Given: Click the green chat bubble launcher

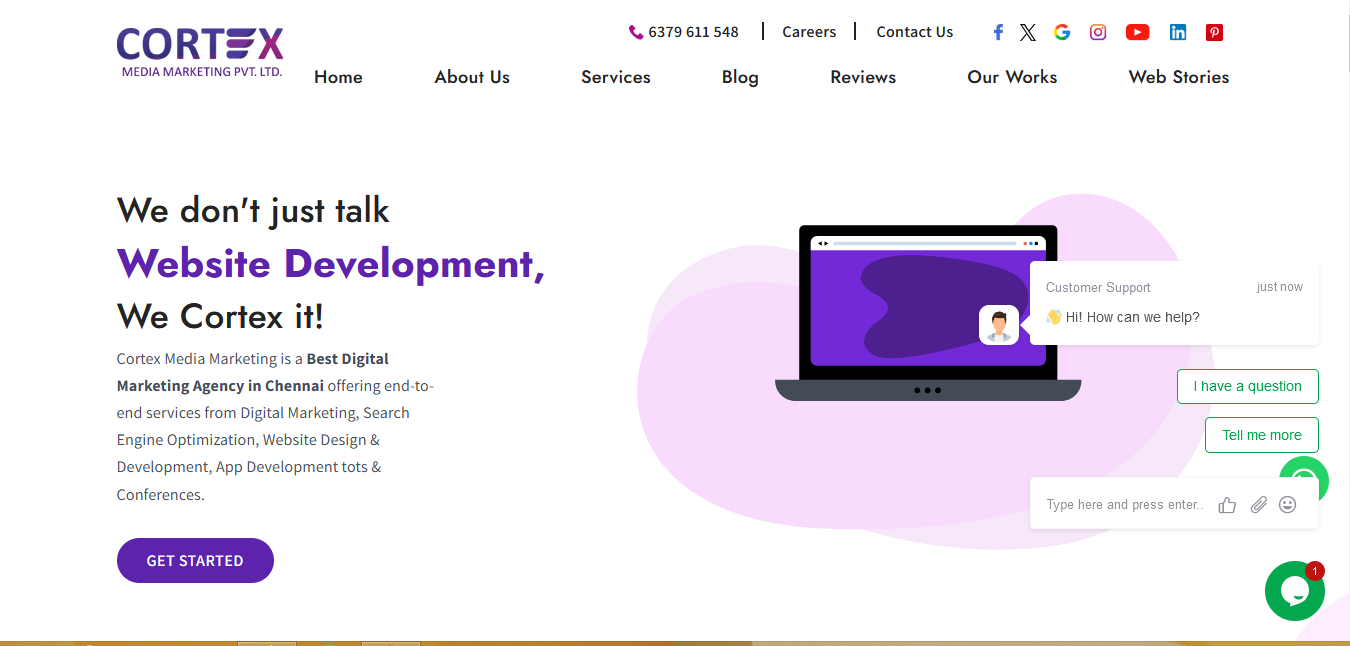Looking at the screenshot, I should click(x=1295, y=591).
